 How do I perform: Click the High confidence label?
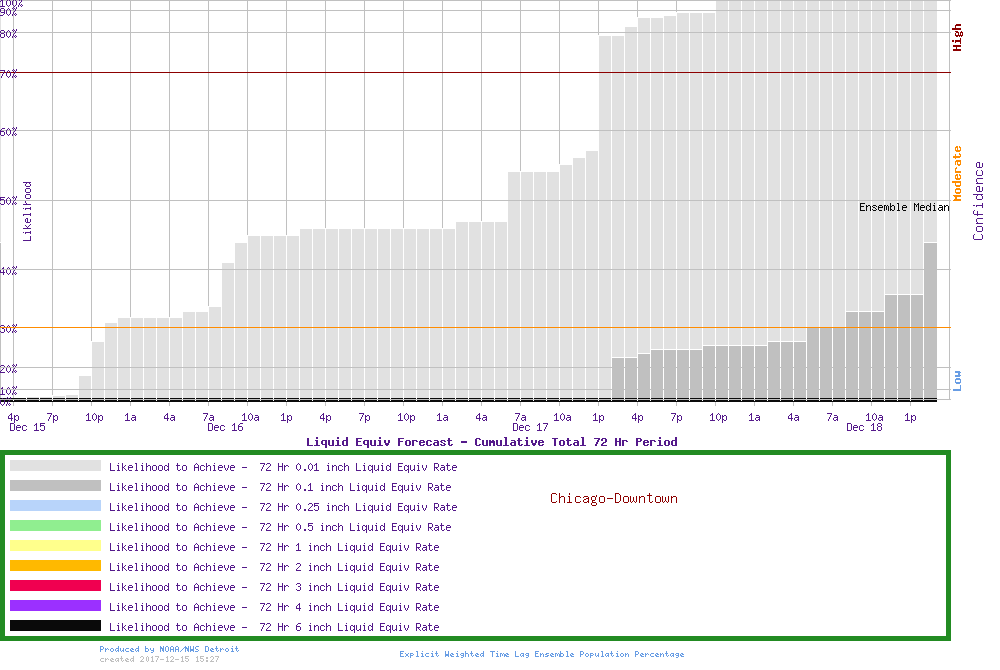pyautogui.click(x=957, y=38)
